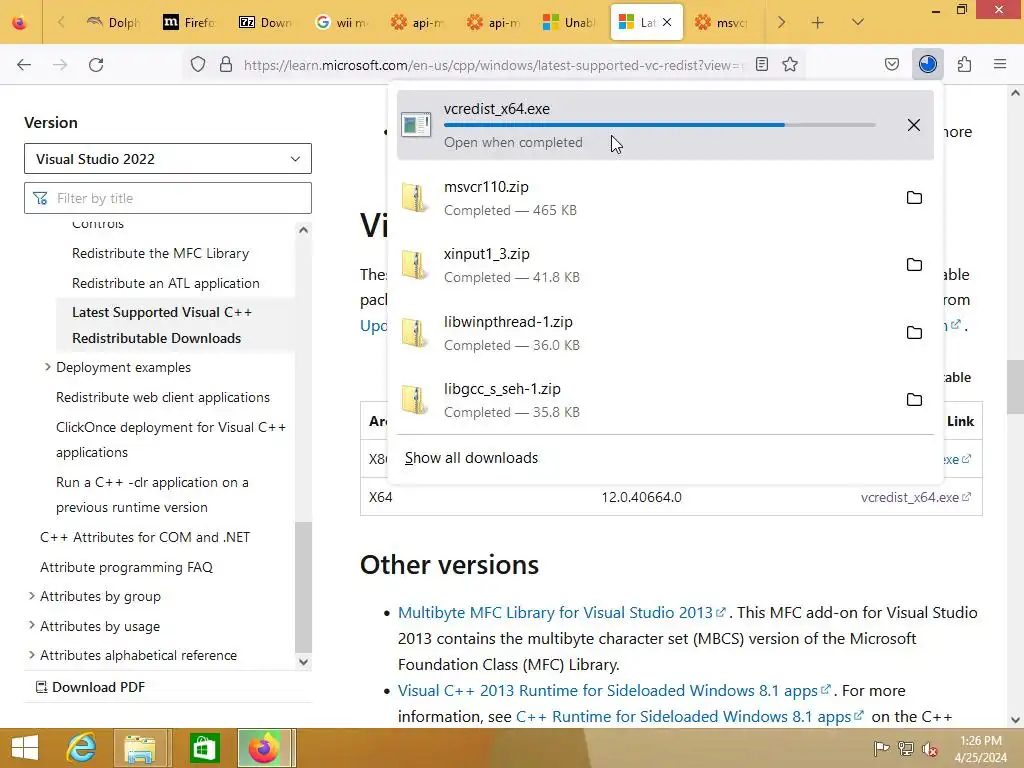Image resolution: width=1024 pixels, height=768 pixels.
Task: Show libgcc_s_seh-1.zip in folder
Action: pyautogui.click(x=914, y=400)
